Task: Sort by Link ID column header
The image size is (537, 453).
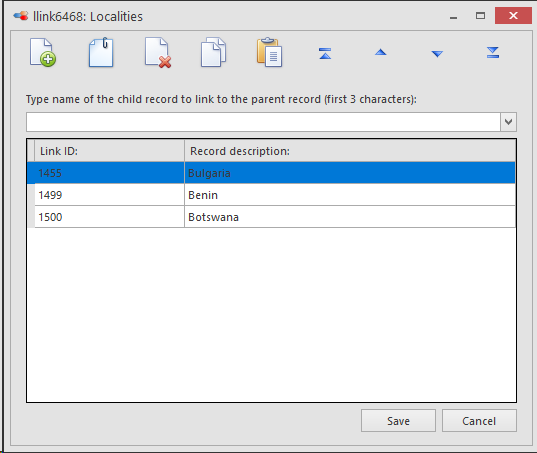Action: click(109, 151)
